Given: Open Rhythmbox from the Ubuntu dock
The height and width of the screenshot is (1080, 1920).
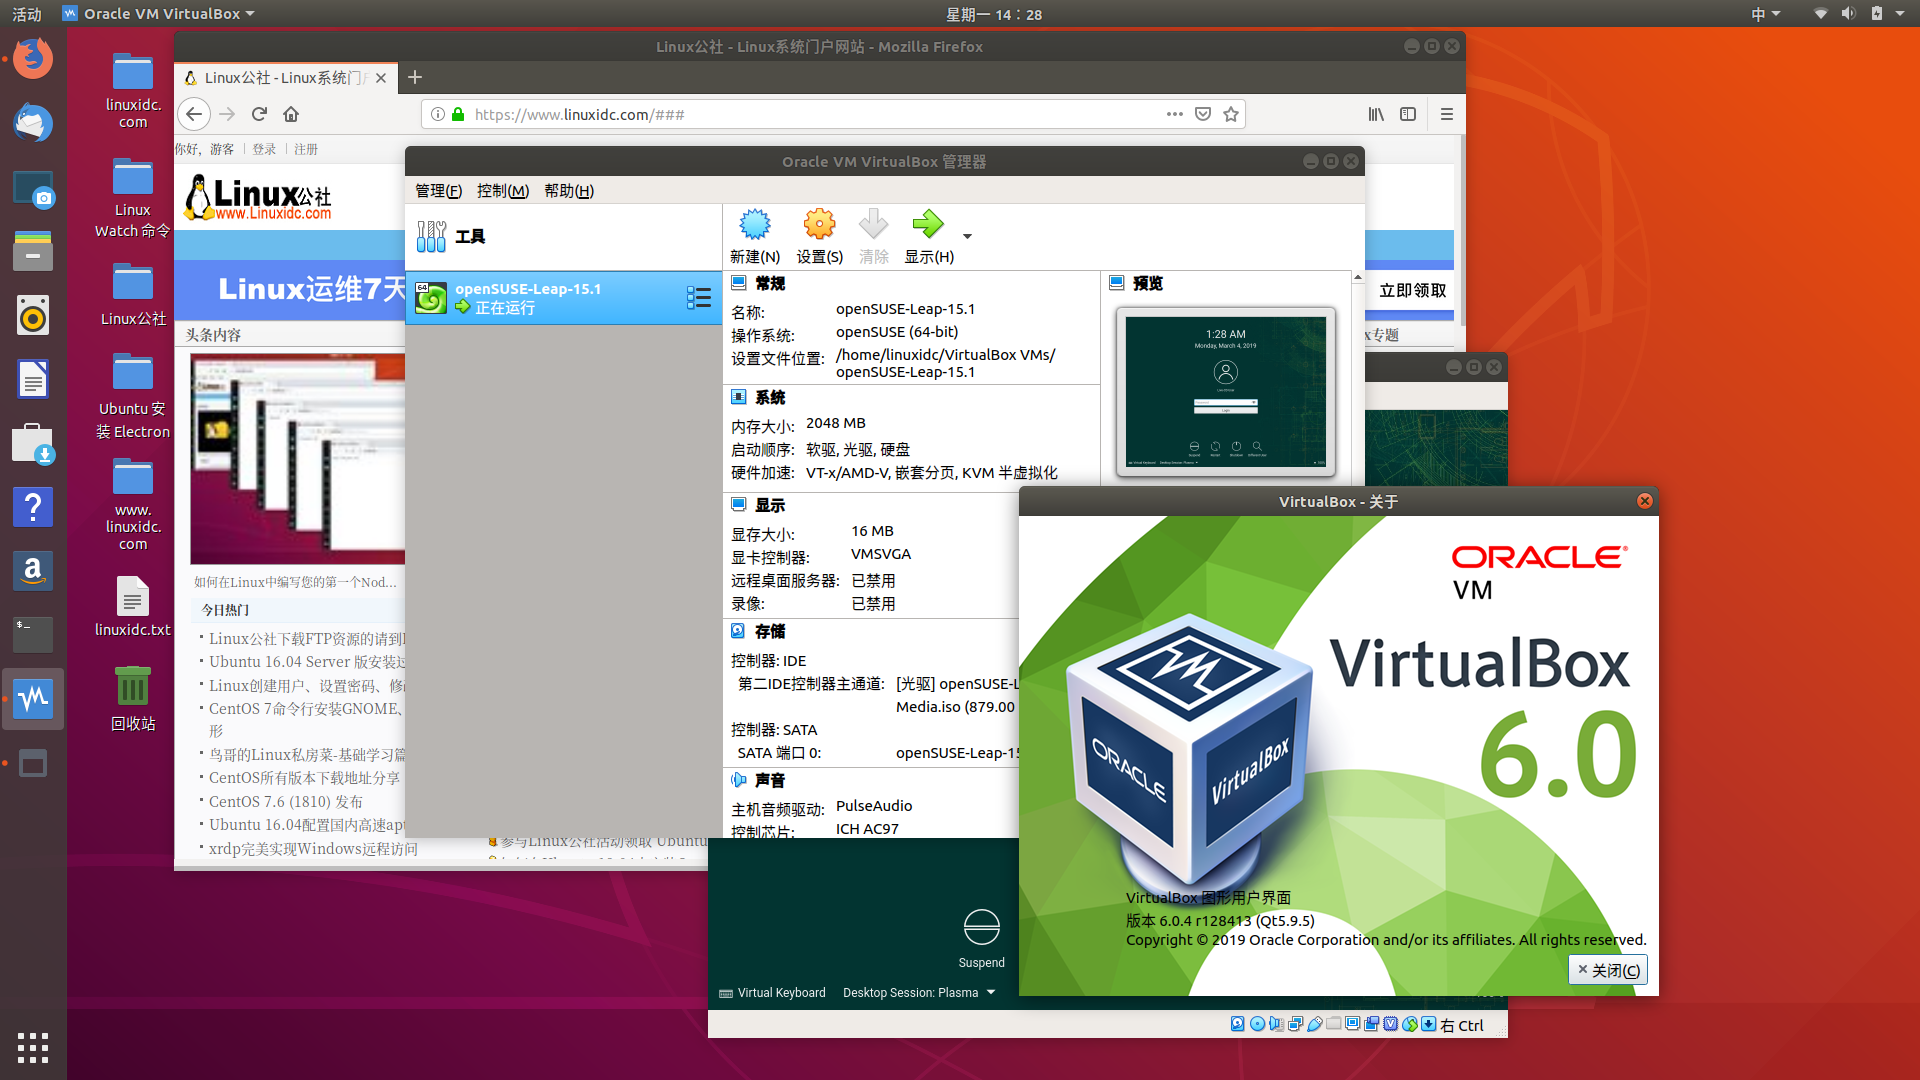Looking at the screenshot, I should [33, 315].
